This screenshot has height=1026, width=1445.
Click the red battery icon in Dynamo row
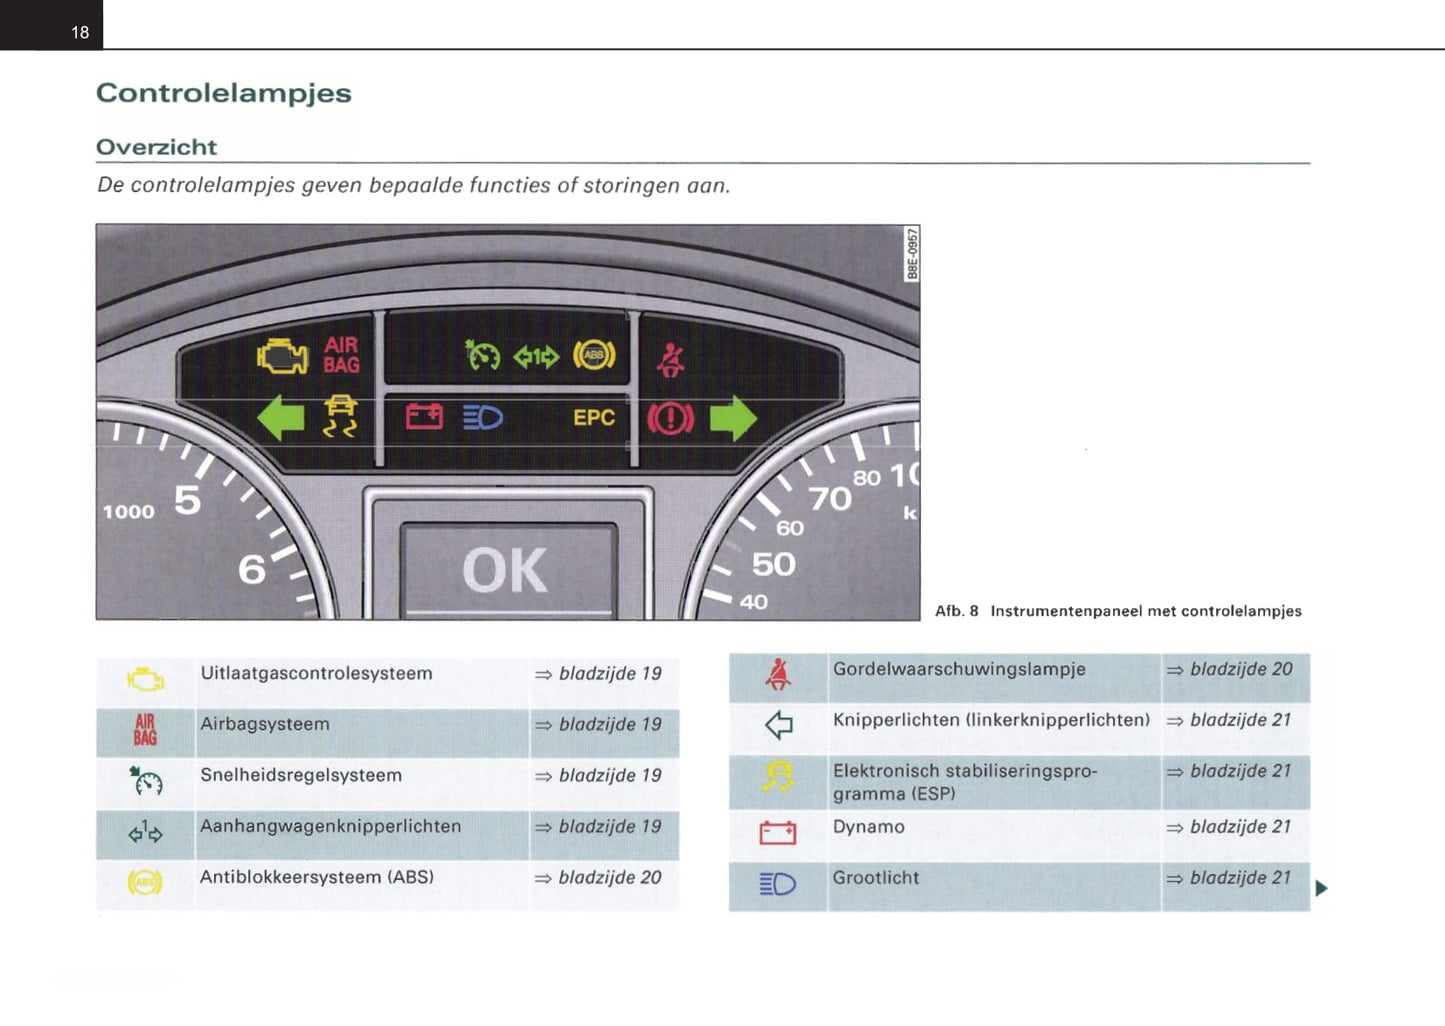tap(777, 832)
